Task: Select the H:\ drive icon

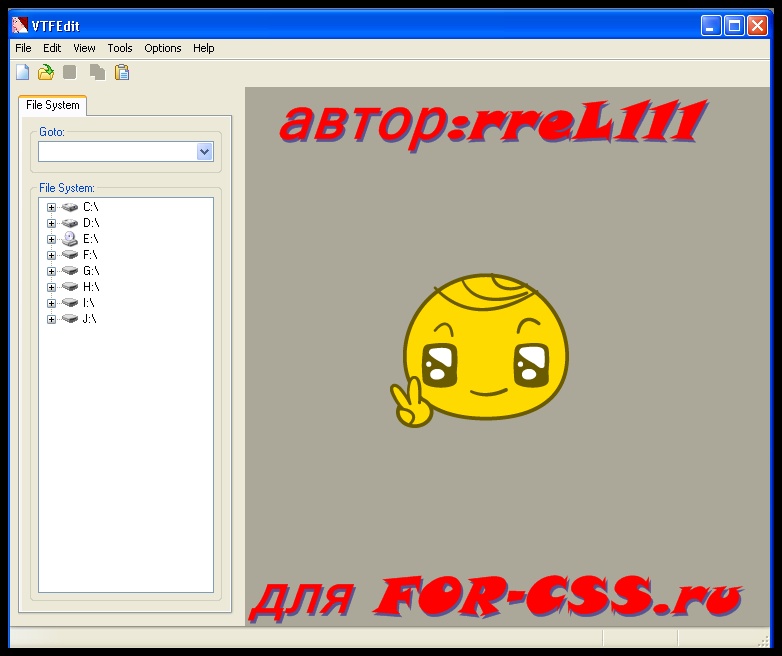Action: pos(70,287)
